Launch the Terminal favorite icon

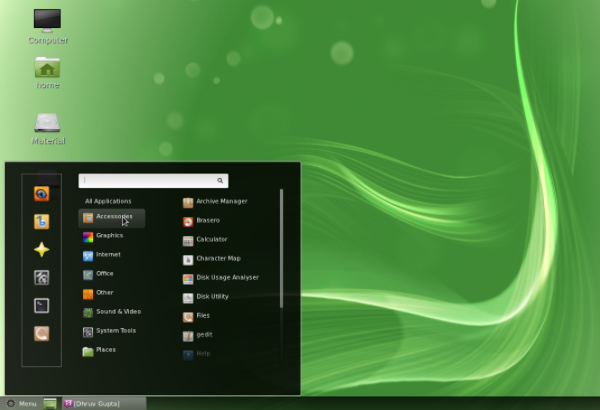pos(41,306)
